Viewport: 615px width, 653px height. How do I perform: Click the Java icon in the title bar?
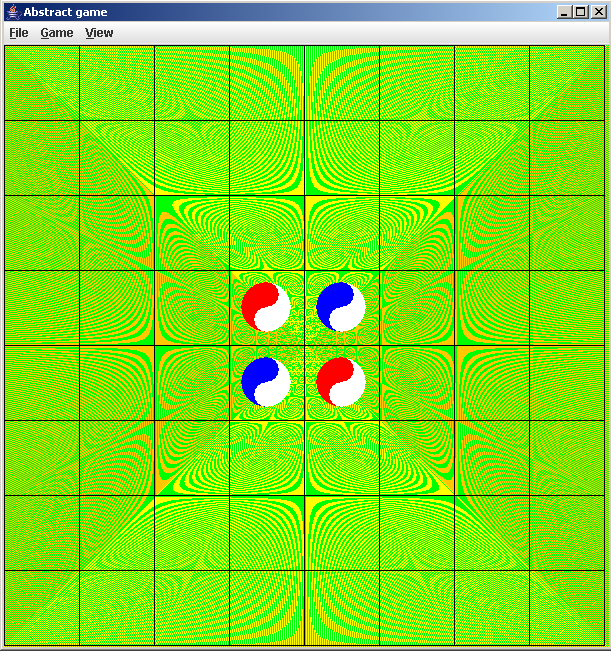click(14, 12)
